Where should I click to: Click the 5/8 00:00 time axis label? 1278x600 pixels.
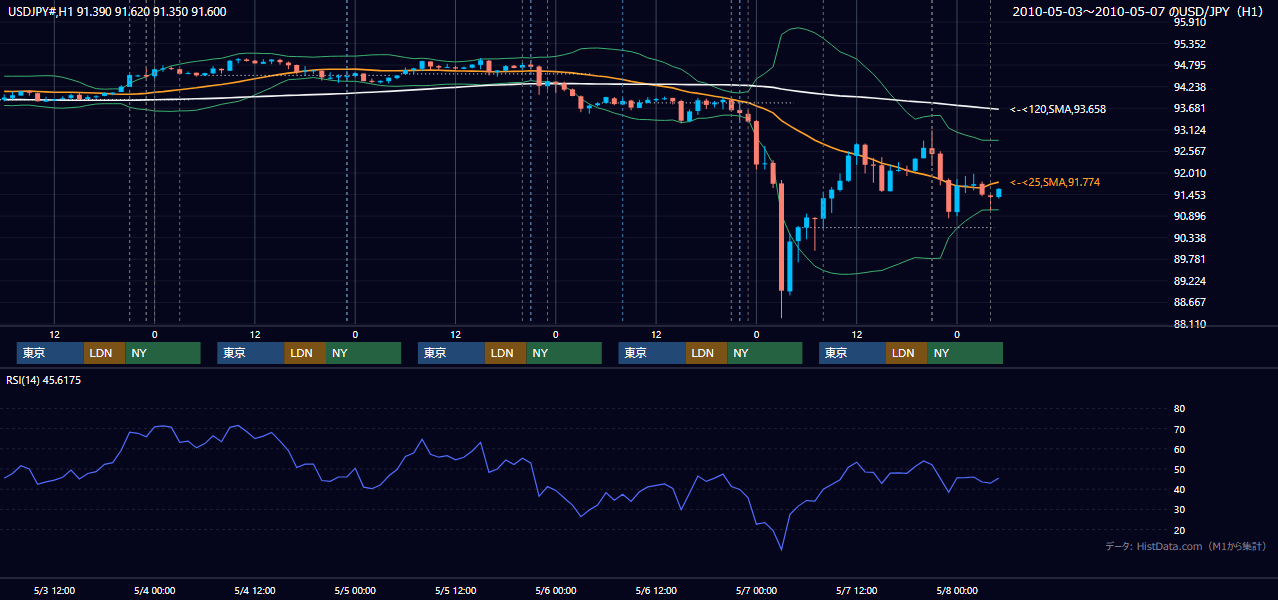point(957,591)
